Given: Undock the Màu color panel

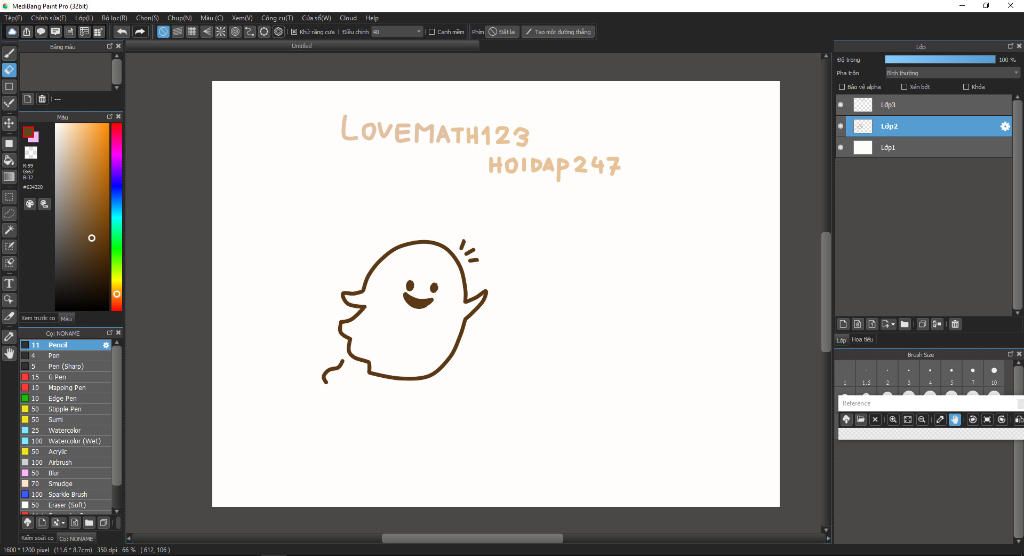Looking at the screenshot, I should 109,116.
